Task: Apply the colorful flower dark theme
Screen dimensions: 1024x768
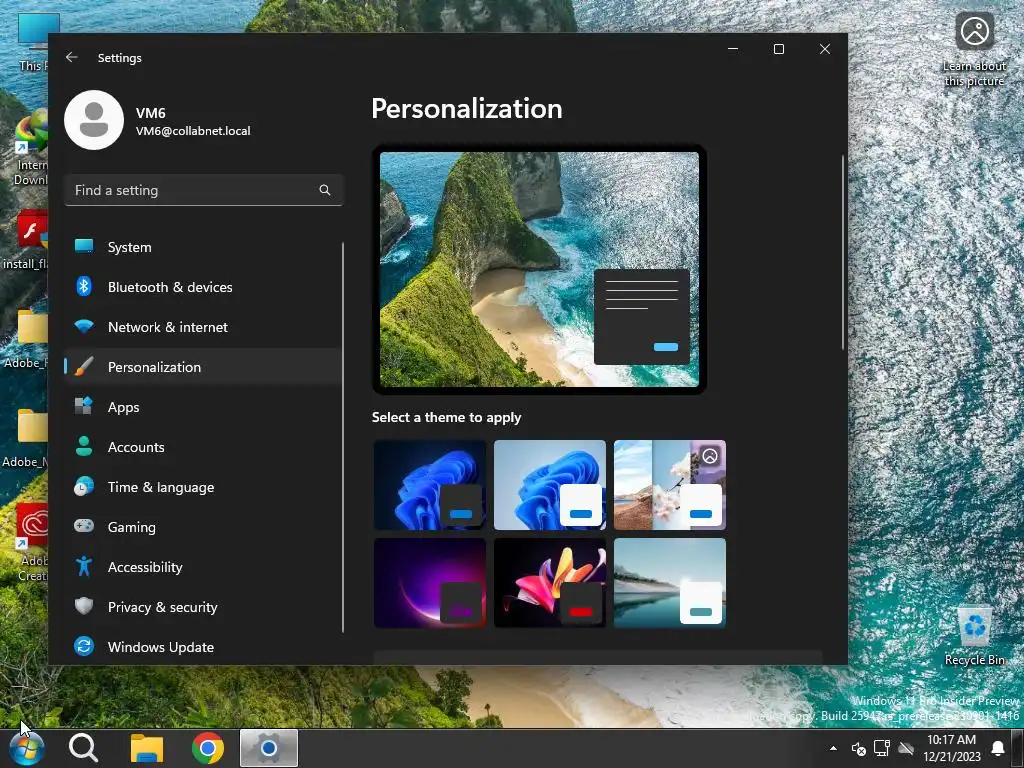Action: (x=550, y=583)
